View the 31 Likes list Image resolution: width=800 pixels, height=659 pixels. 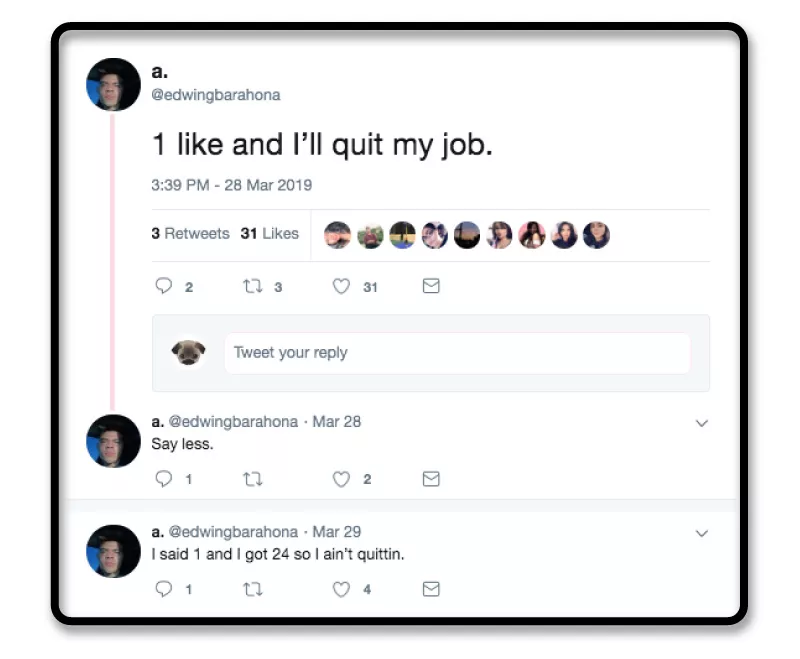pos(269,234)
